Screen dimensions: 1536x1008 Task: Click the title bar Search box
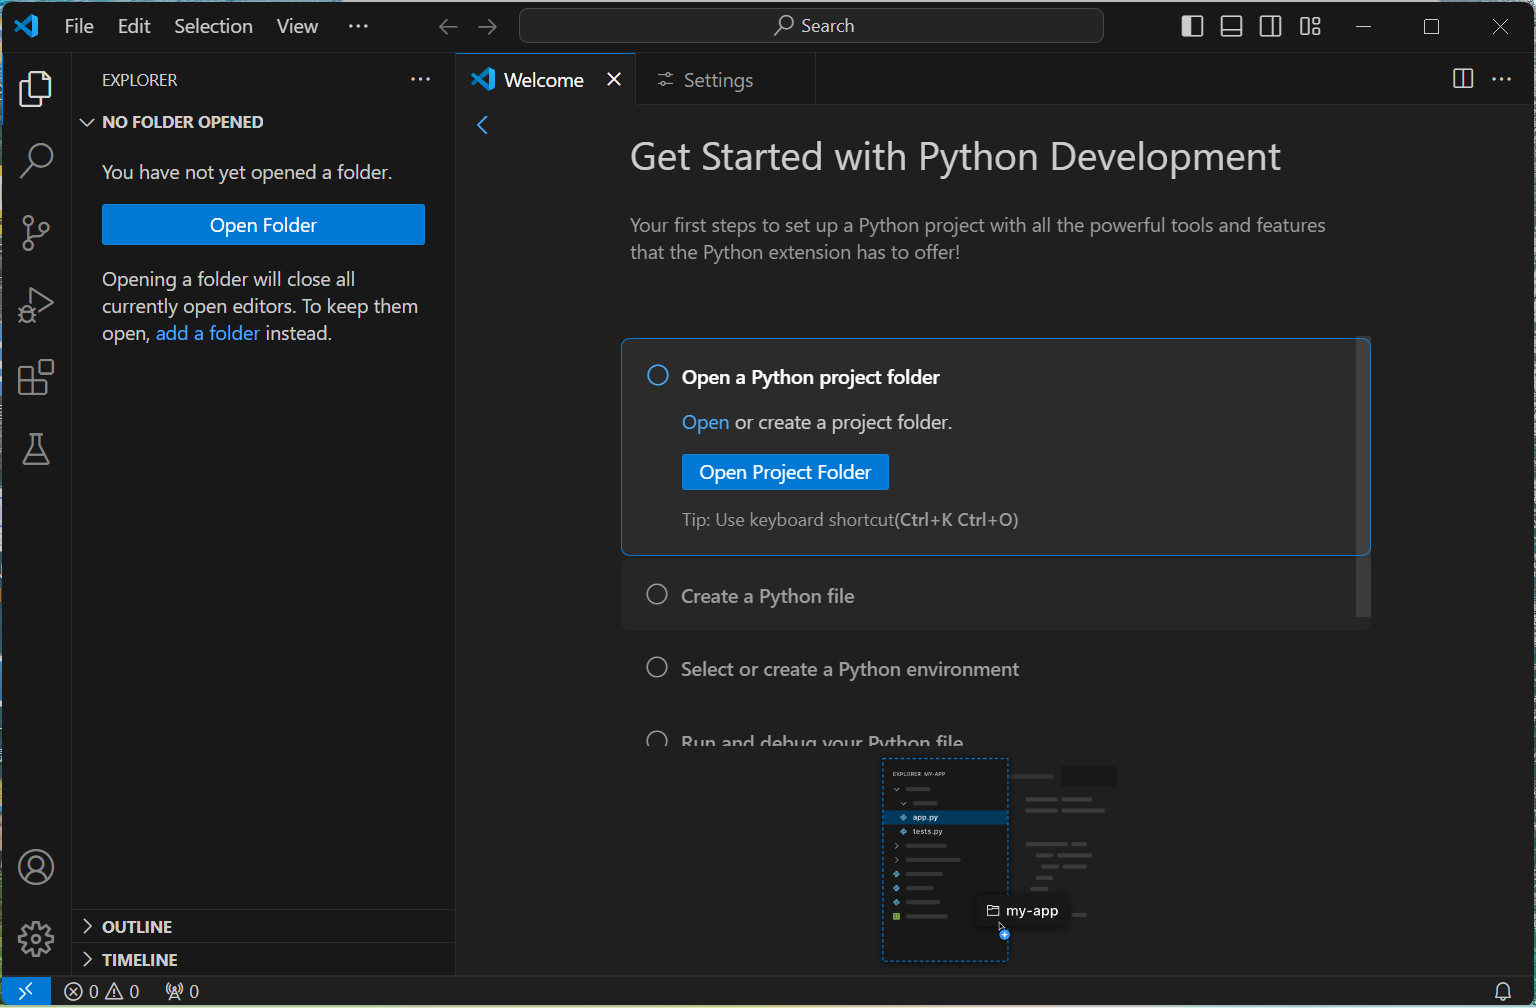click(811, 26)
